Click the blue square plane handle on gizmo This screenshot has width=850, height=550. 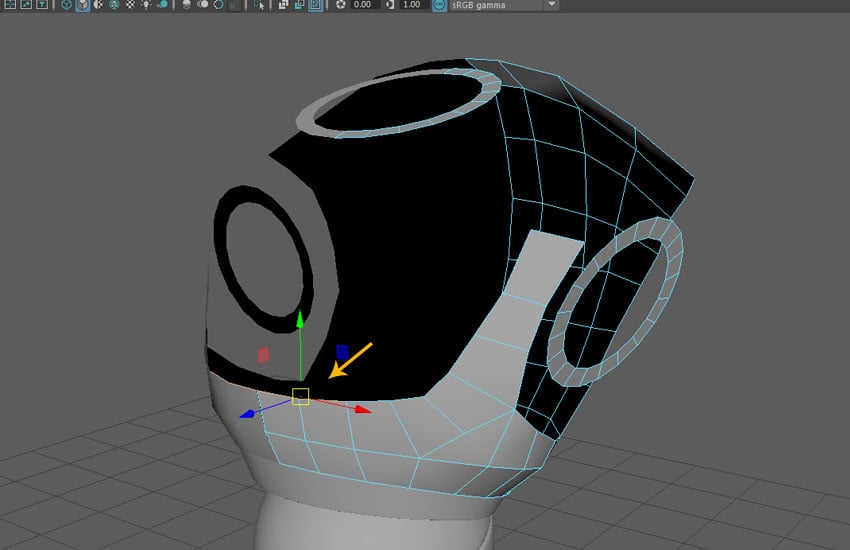pos(342,351)
